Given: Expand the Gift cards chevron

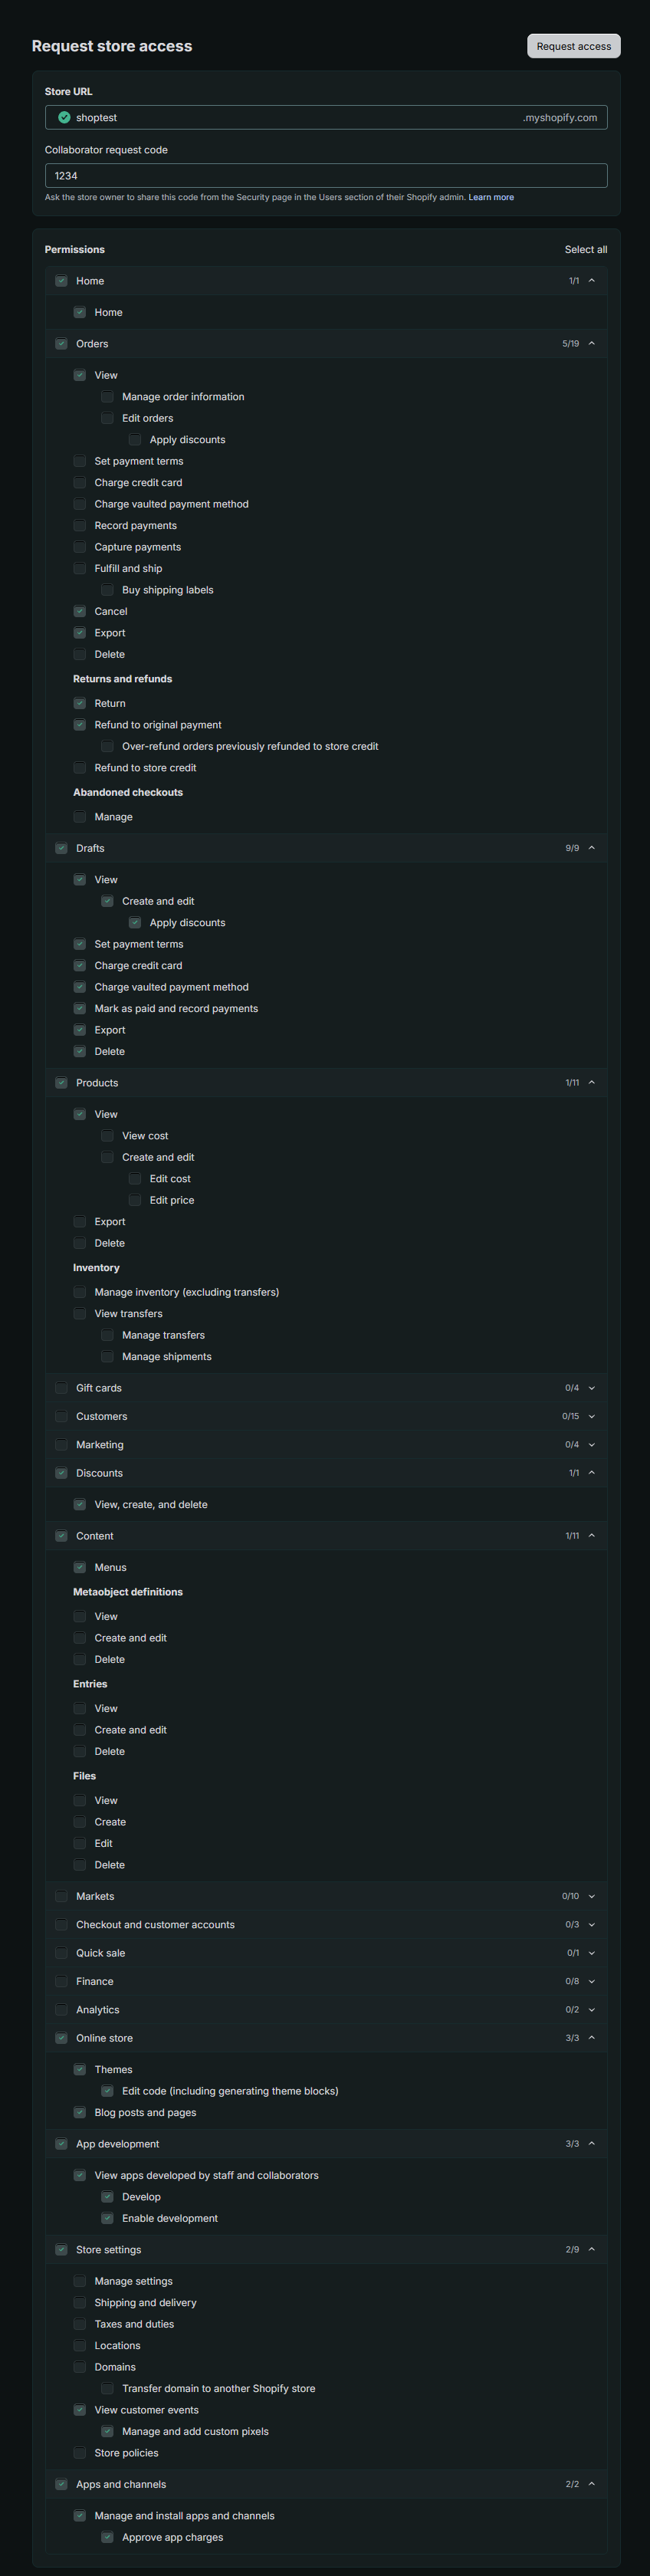Looking at the screenshot, I should 592,1388.
